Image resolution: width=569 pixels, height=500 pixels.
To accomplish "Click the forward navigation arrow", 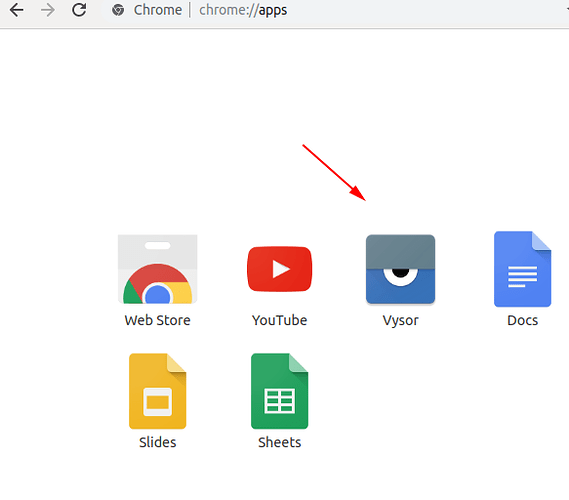I will (48, 10).
